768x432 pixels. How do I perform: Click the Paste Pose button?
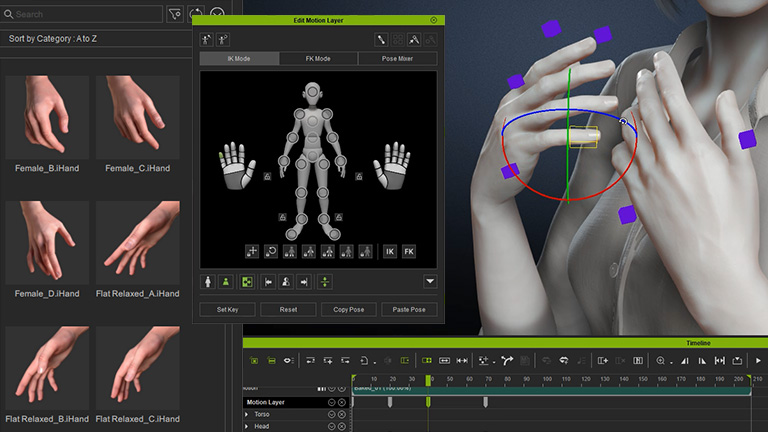(409, 310)
